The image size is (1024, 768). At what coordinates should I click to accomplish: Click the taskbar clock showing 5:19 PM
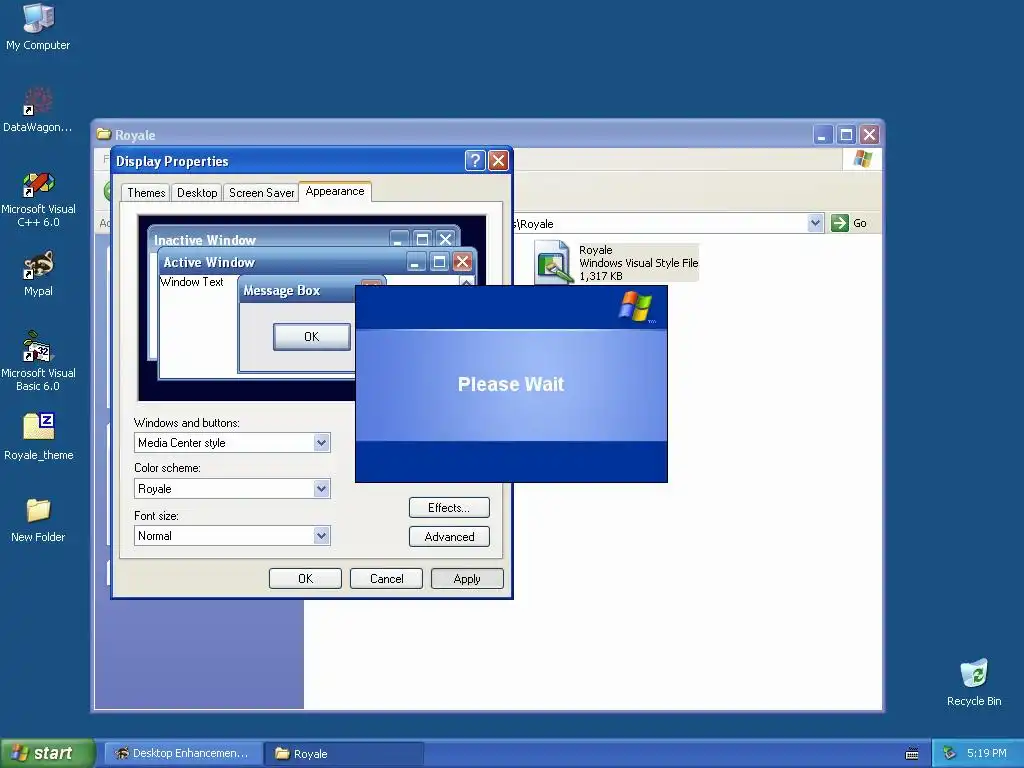pos(987,753)
